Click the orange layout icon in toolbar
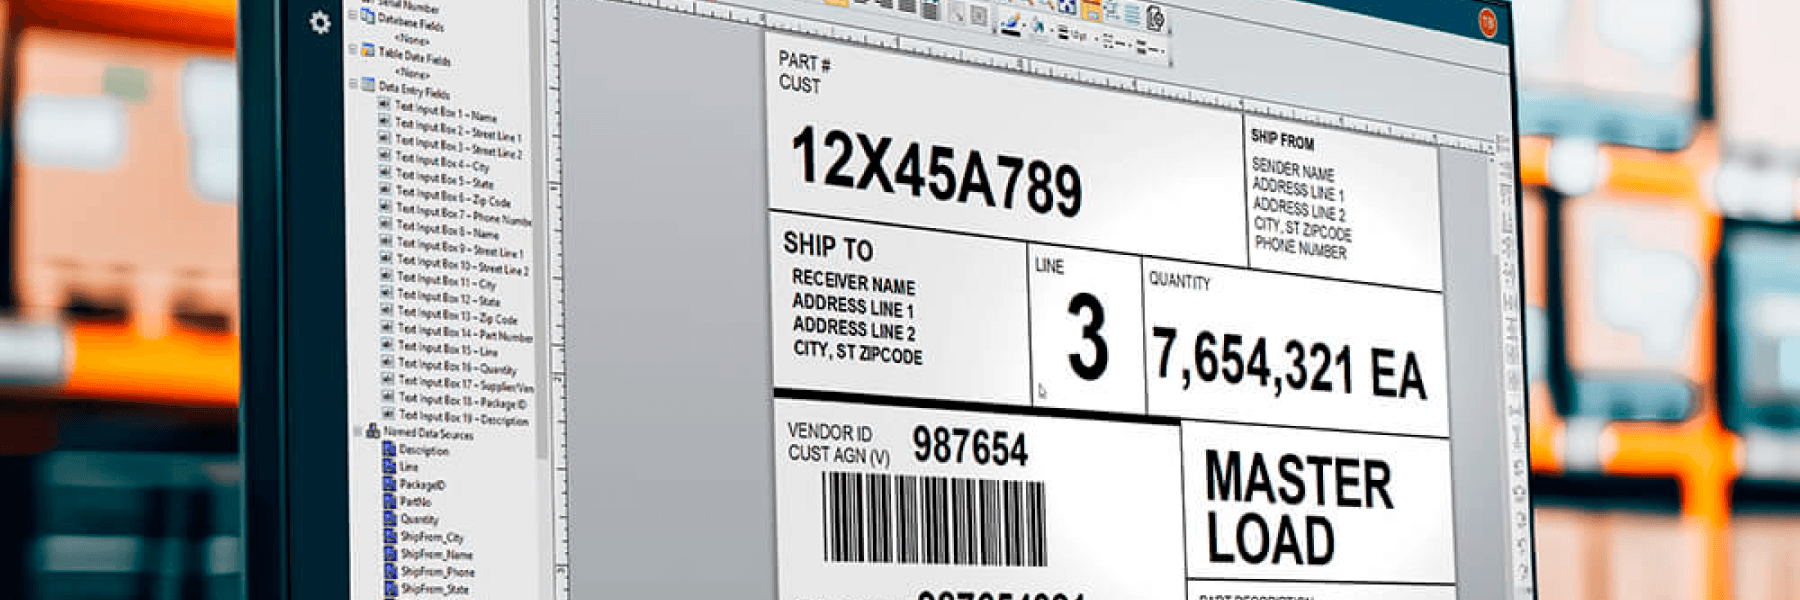Viewport: 1800px width, 600px height. (x=1091, y=11)
